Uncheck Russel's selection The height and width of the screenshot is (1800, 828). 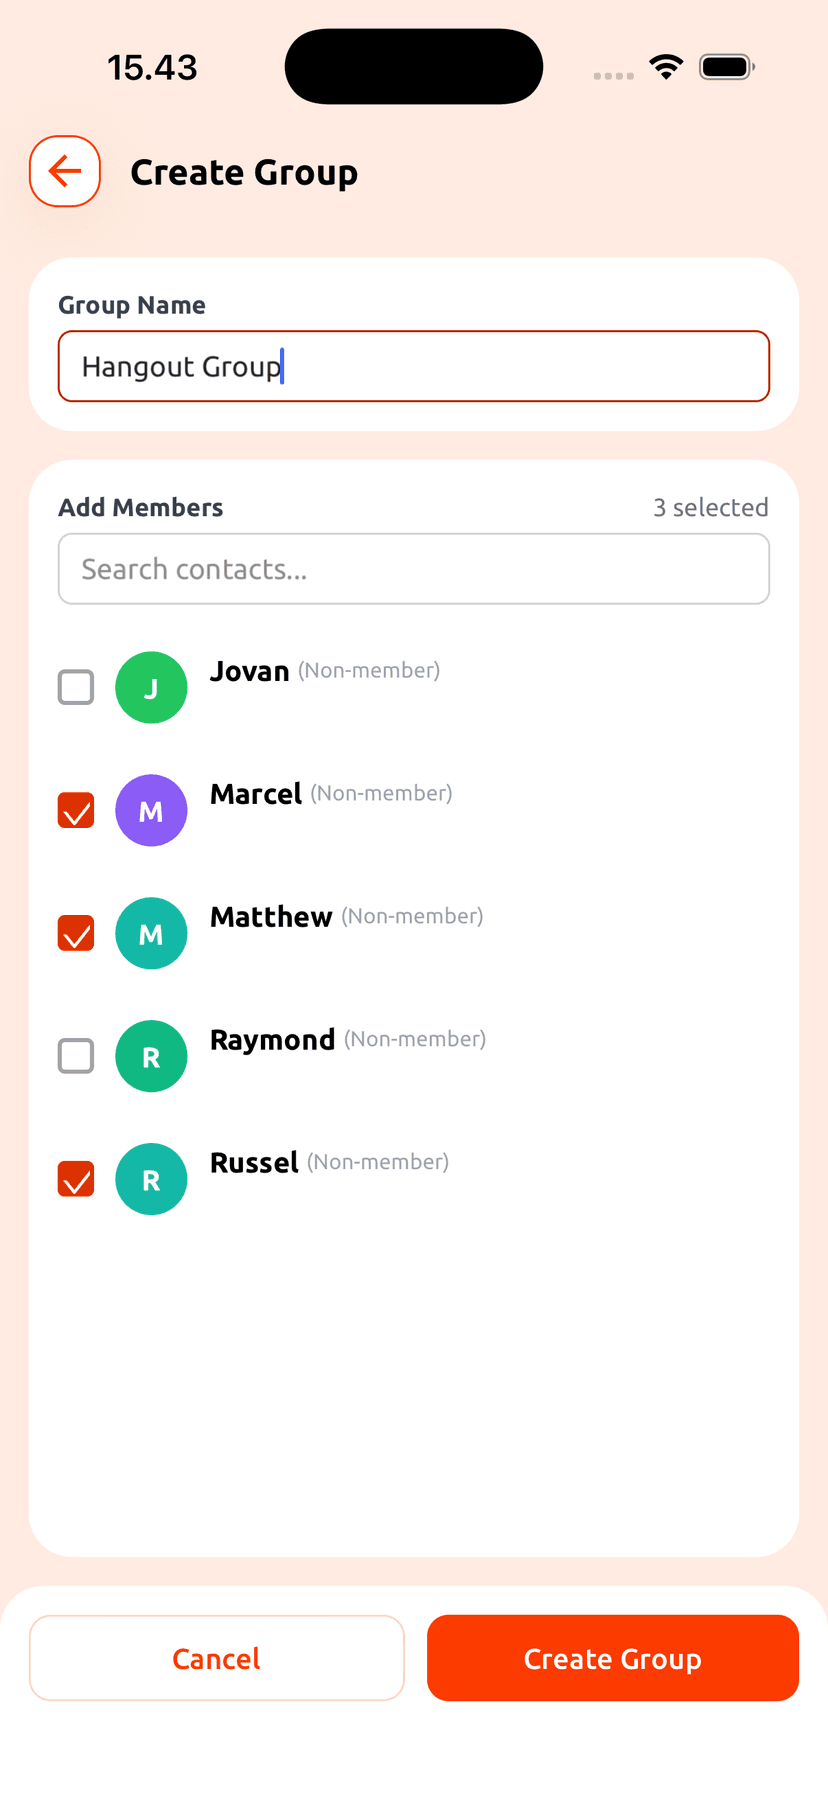(x=75, y=1179)
